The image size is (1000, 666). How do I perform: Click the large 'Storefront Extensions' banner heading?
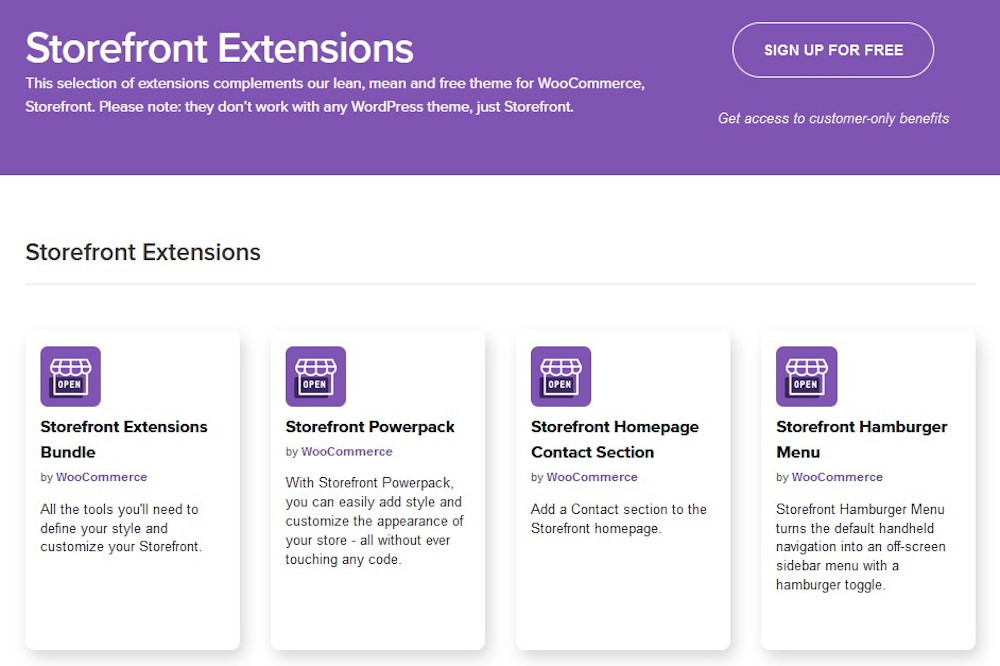click(219, 48)
